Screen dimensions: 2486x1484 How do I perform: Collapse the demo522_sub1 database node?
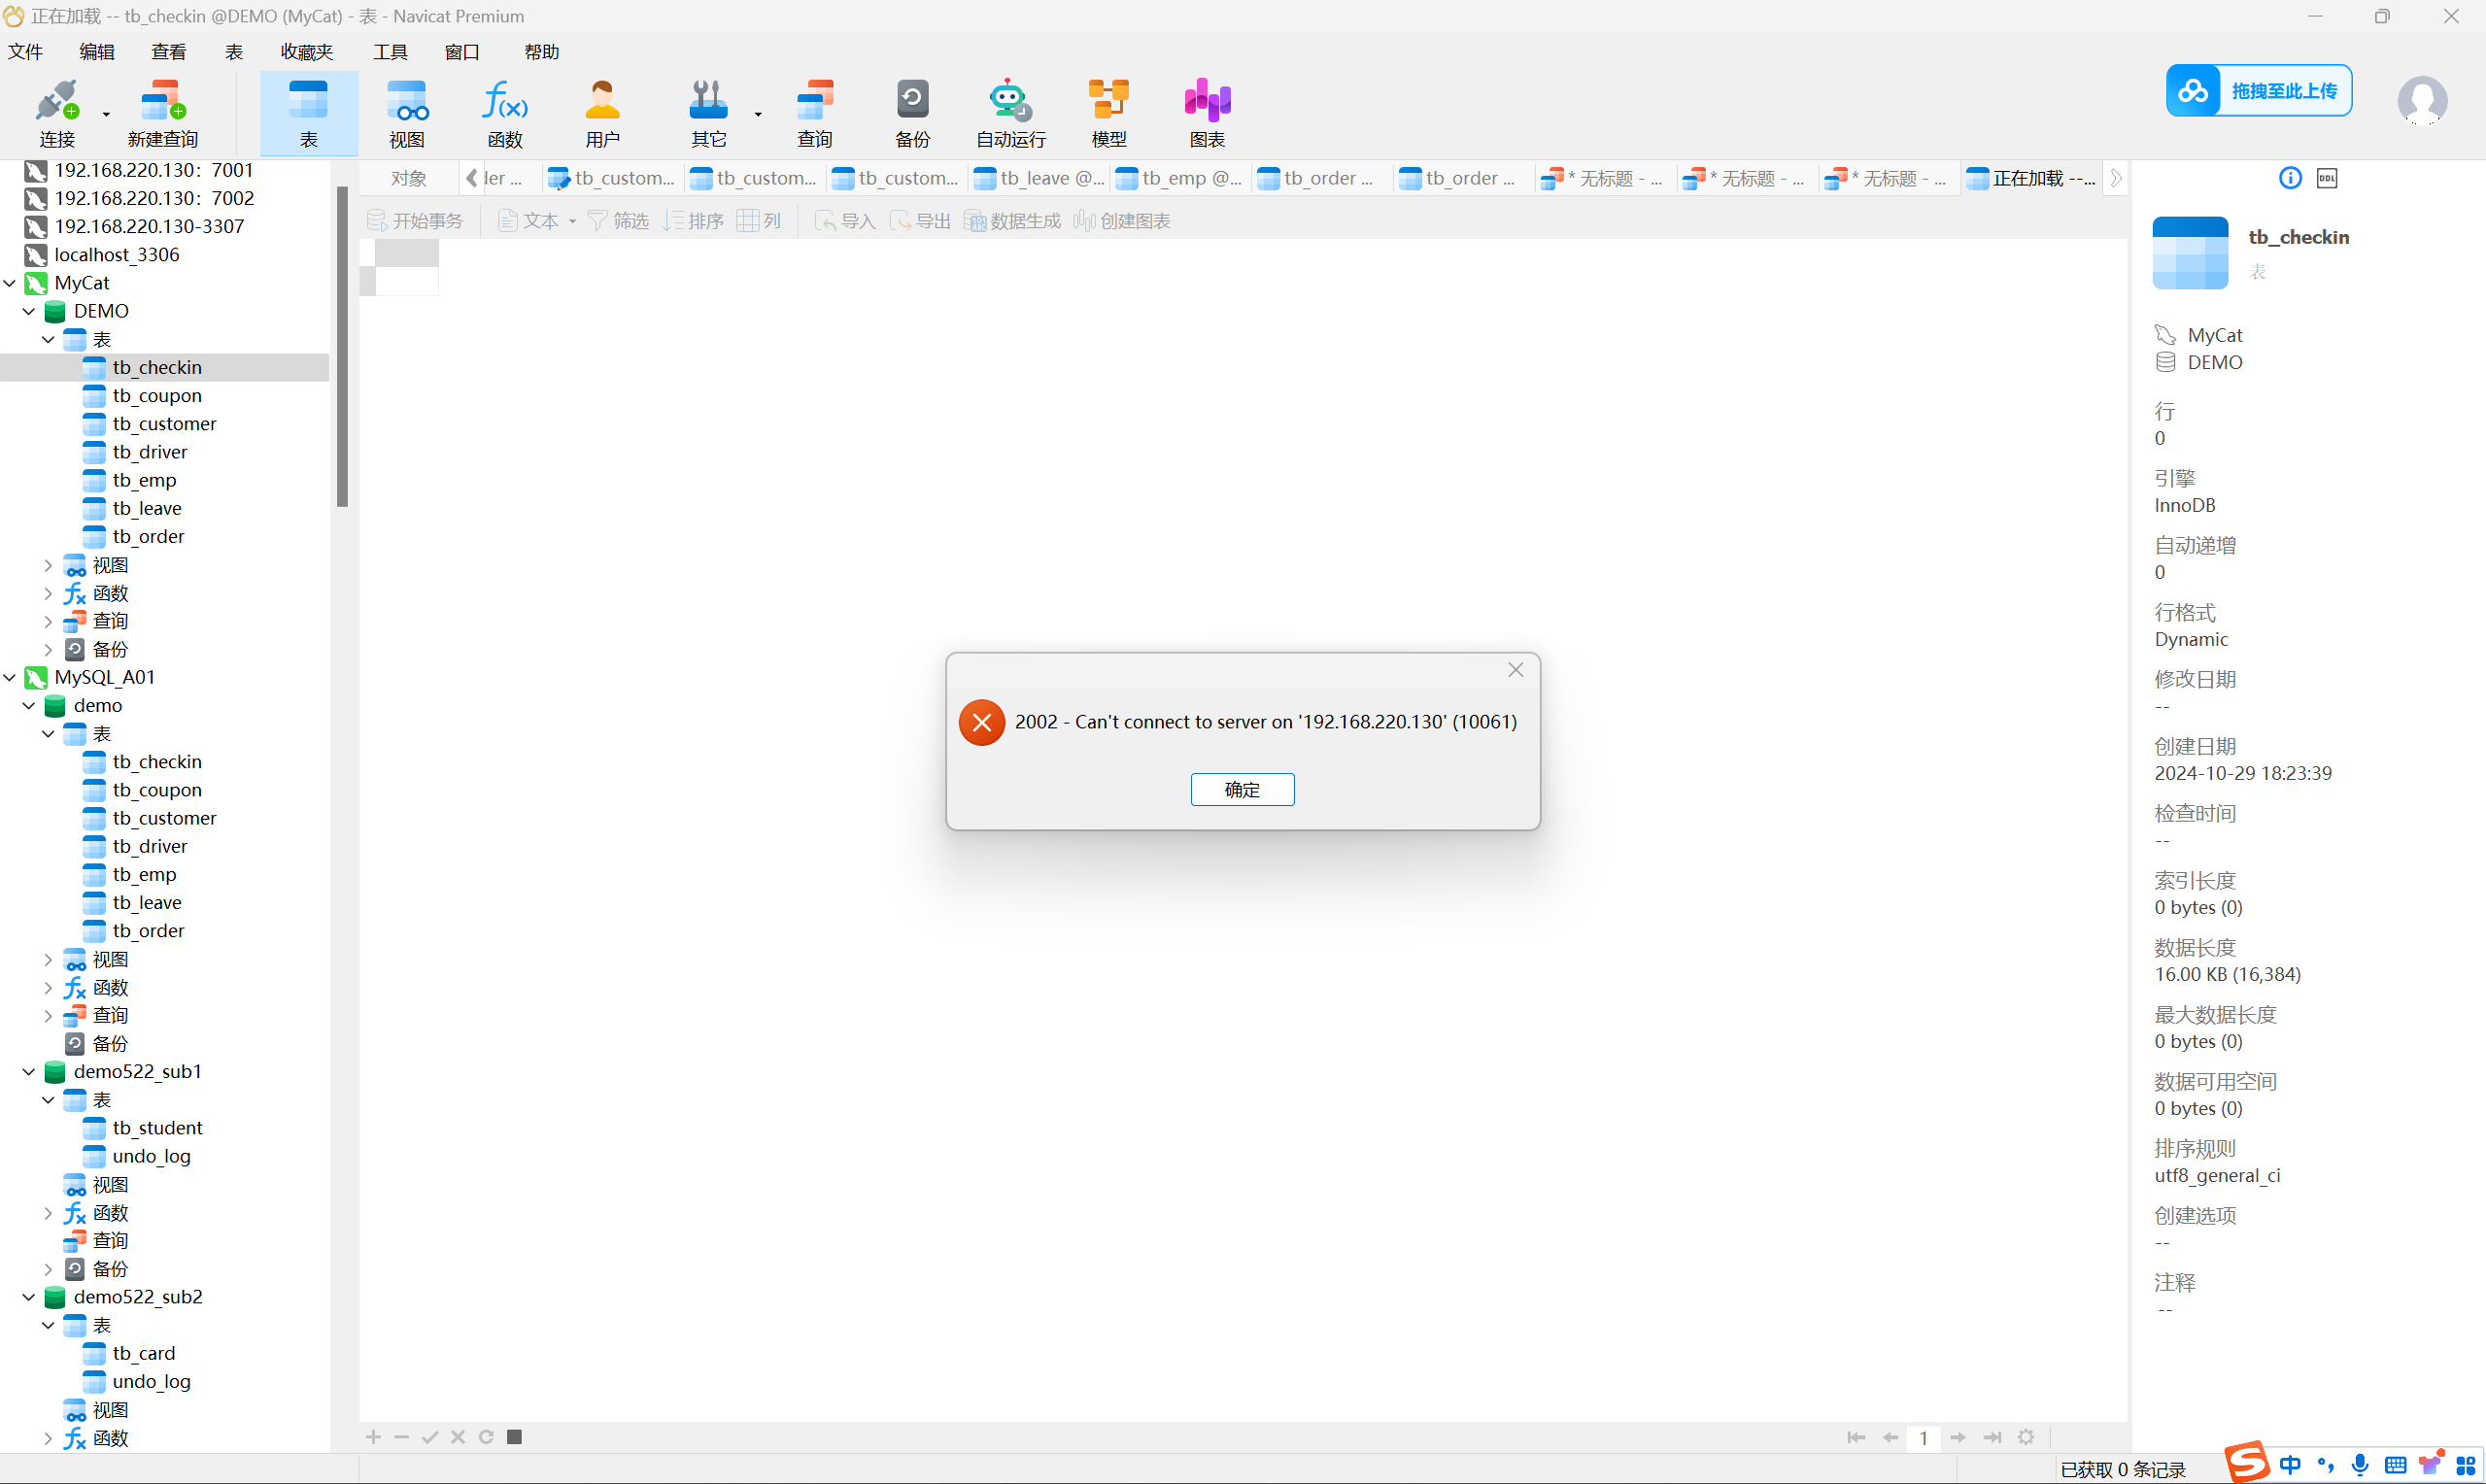[x=29, y=1071]
